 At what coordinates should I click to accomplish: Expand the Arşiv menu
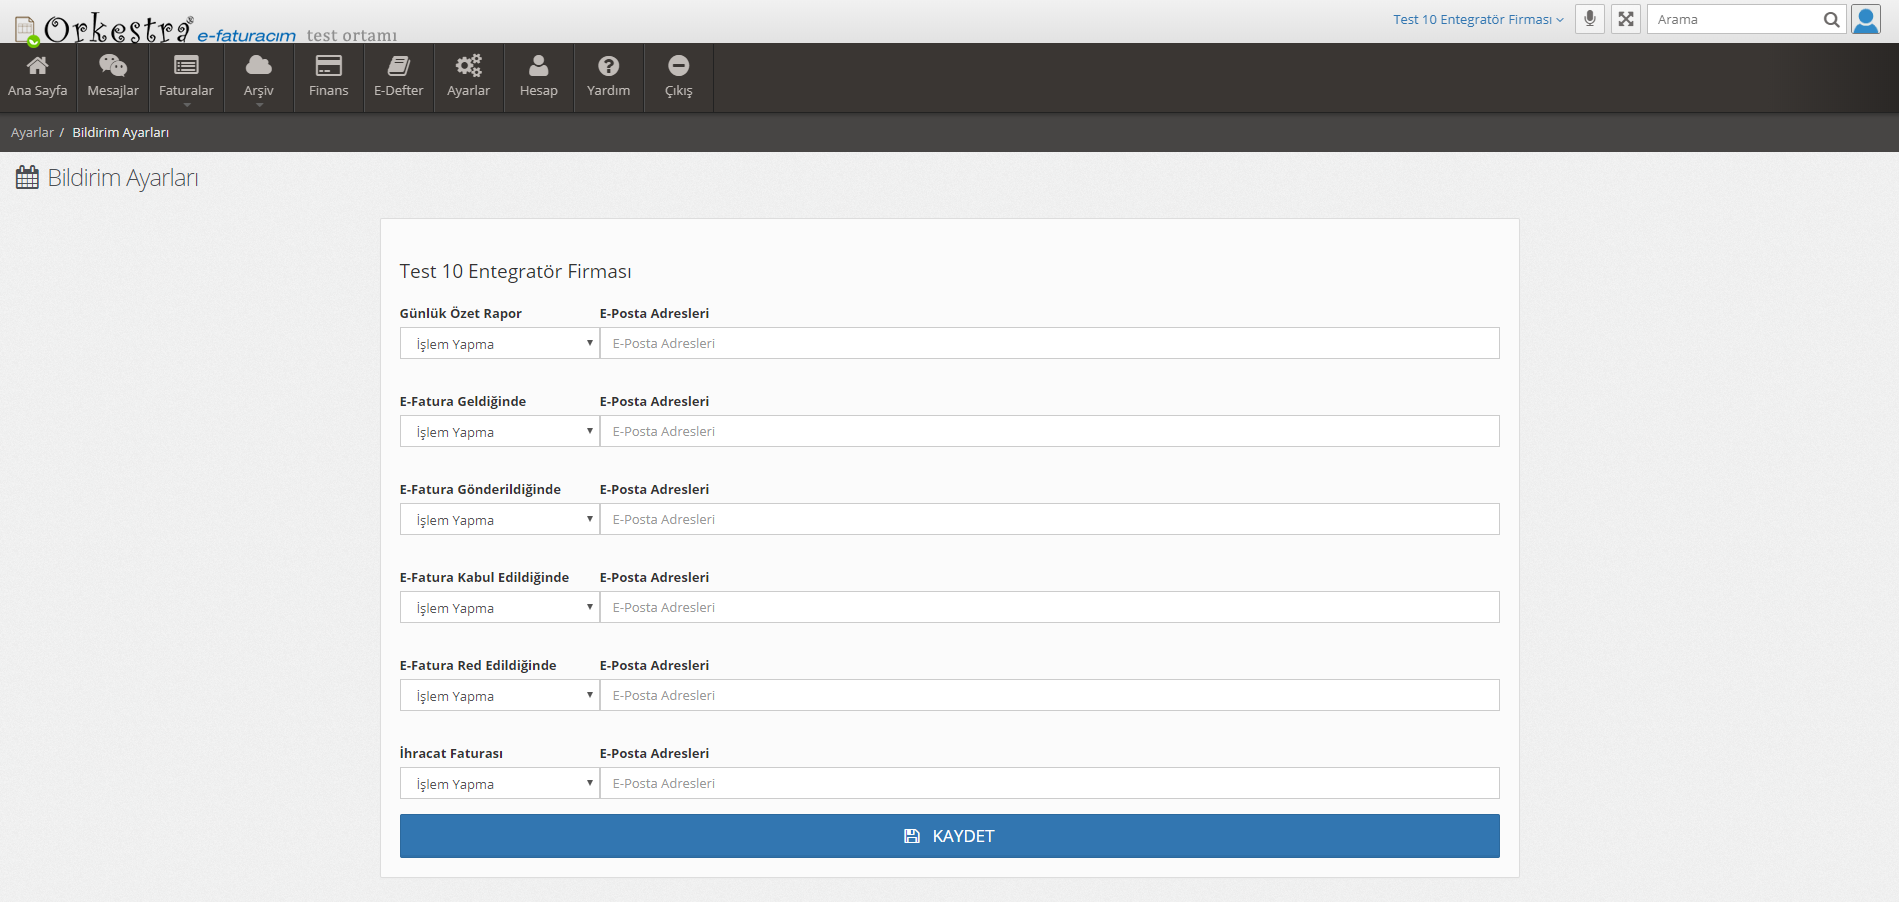pyautogui.click(x=258, y=77)
